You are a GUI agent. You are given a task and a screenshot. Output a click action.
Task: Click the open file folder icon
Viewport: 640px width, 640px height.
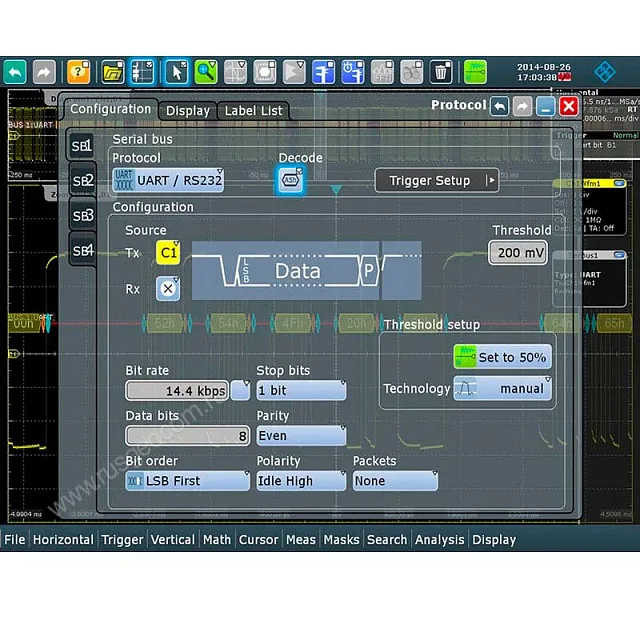pyautogui.click(x=112, y=72)
